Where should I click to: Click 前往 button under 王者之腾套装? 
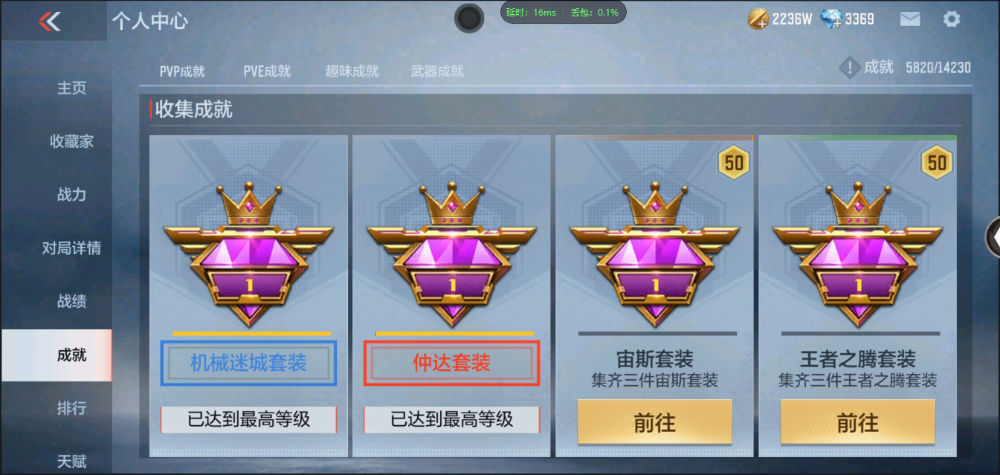click(x=858, y=421)
